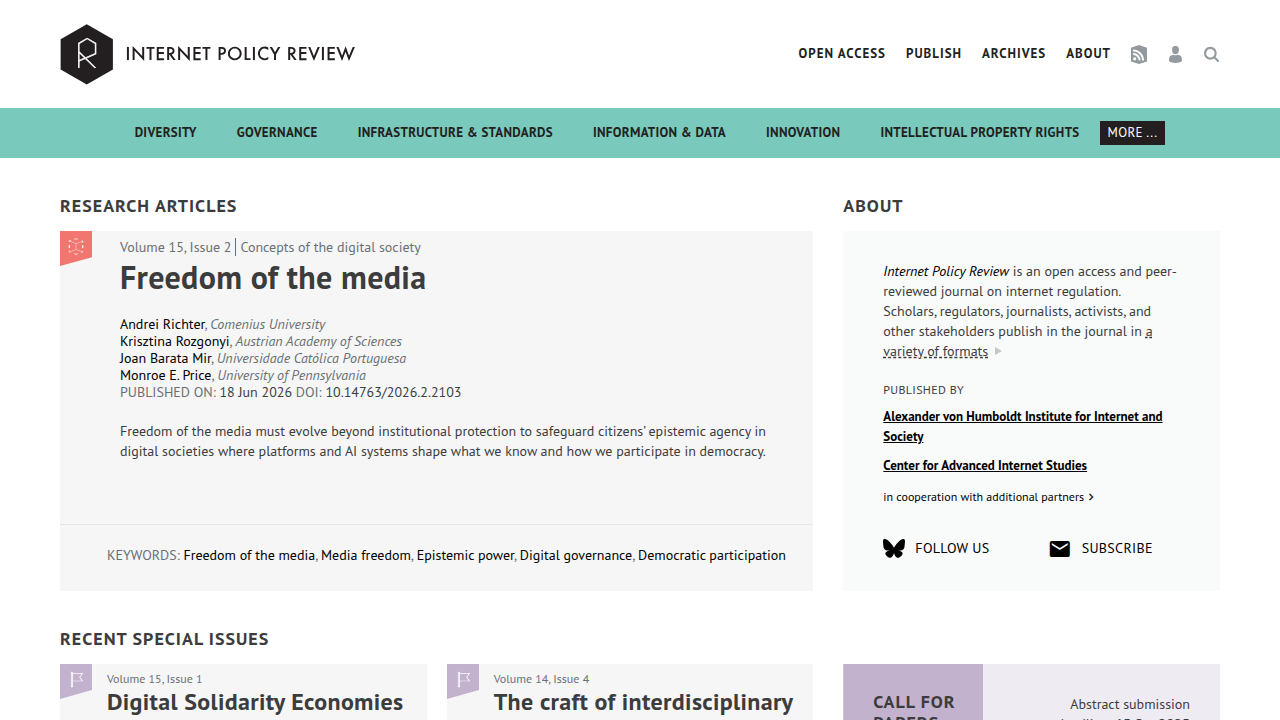Open the search magnifier icon
The image size is (1280, 720).
[1211, 54]
